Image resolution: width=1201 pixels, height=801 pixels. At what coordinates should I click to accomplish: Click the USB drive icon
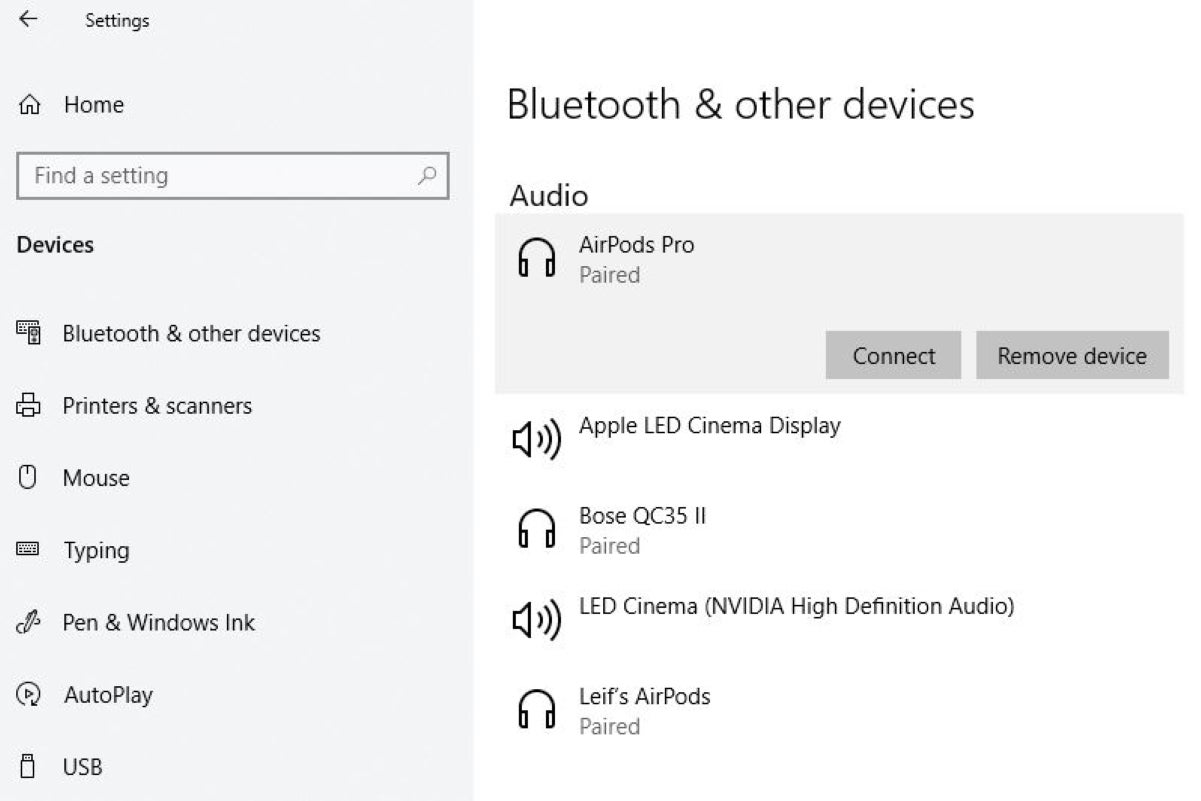(x=28, y=767)
